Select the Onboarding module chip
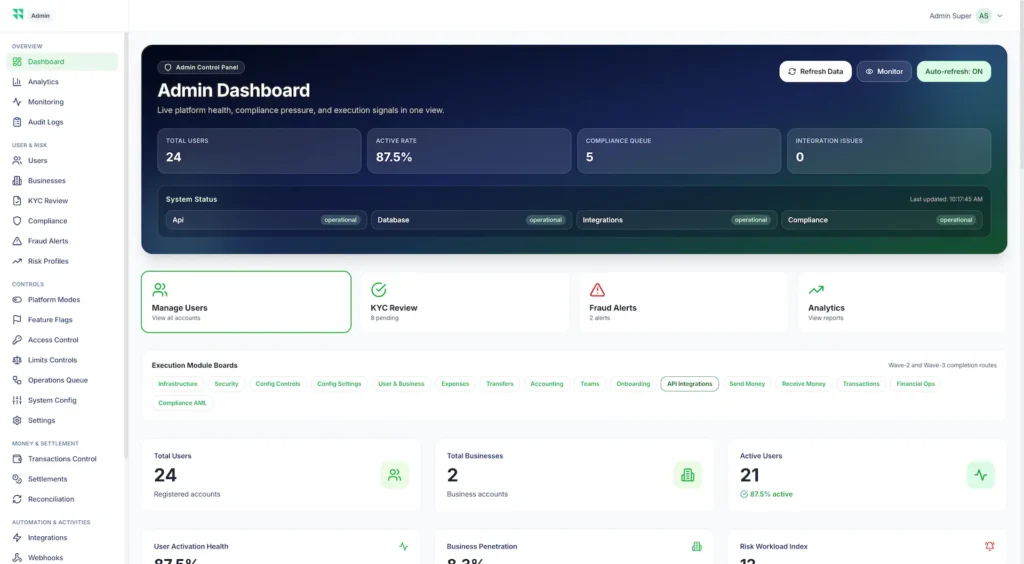 pyautogui.click(x=633, y=384)
